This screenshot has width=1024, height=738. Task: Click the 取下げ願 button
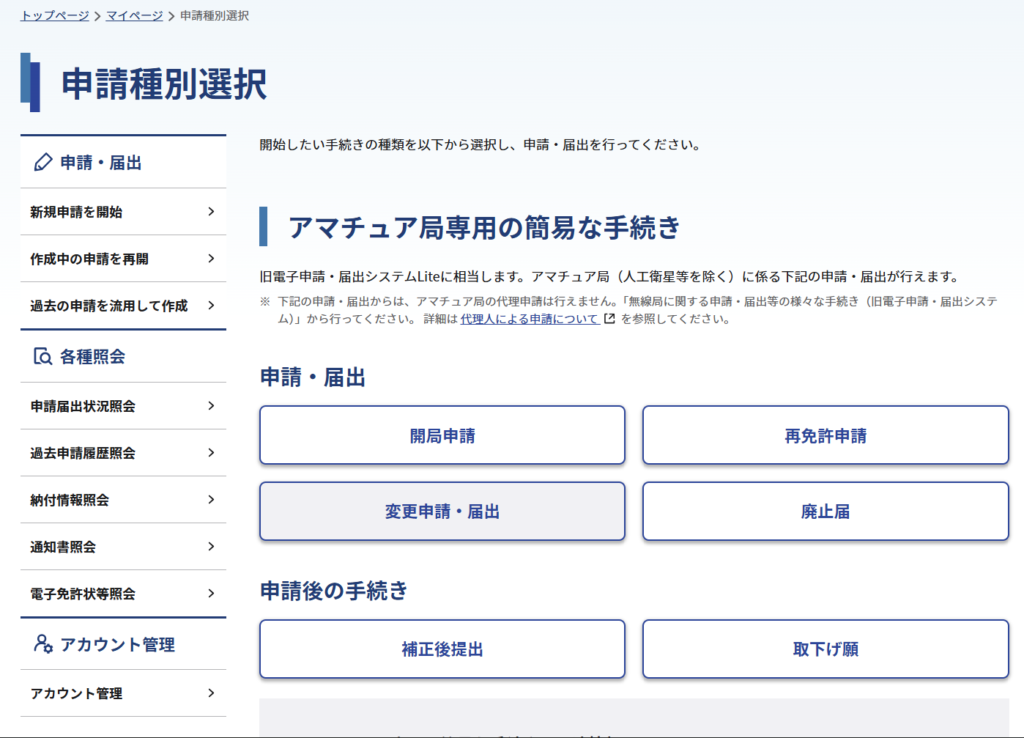click(825, 649)
